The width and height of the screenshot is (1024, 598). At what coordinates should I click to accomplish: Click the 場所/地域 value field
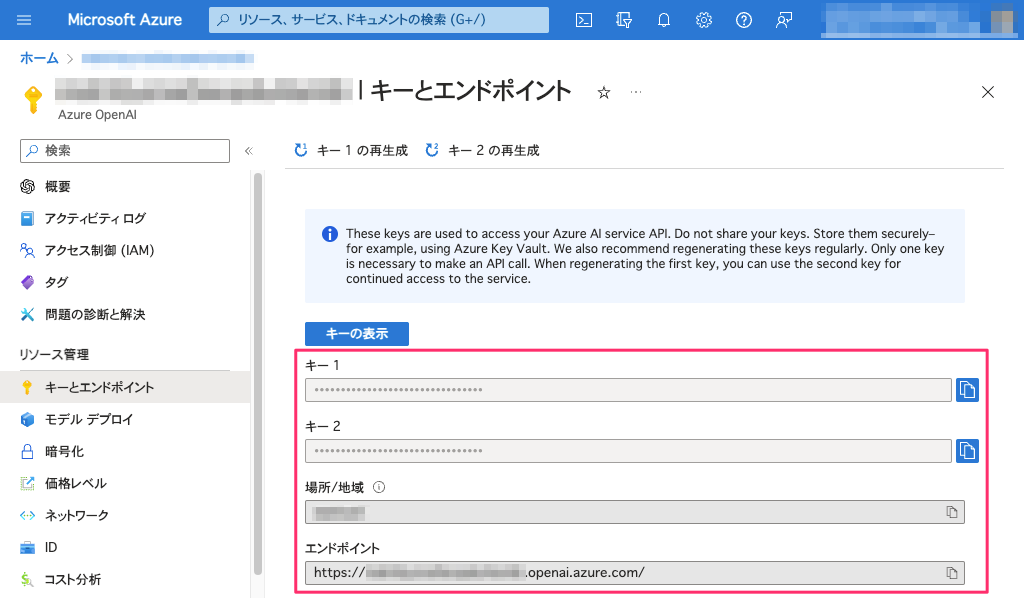tap(635, 512)
